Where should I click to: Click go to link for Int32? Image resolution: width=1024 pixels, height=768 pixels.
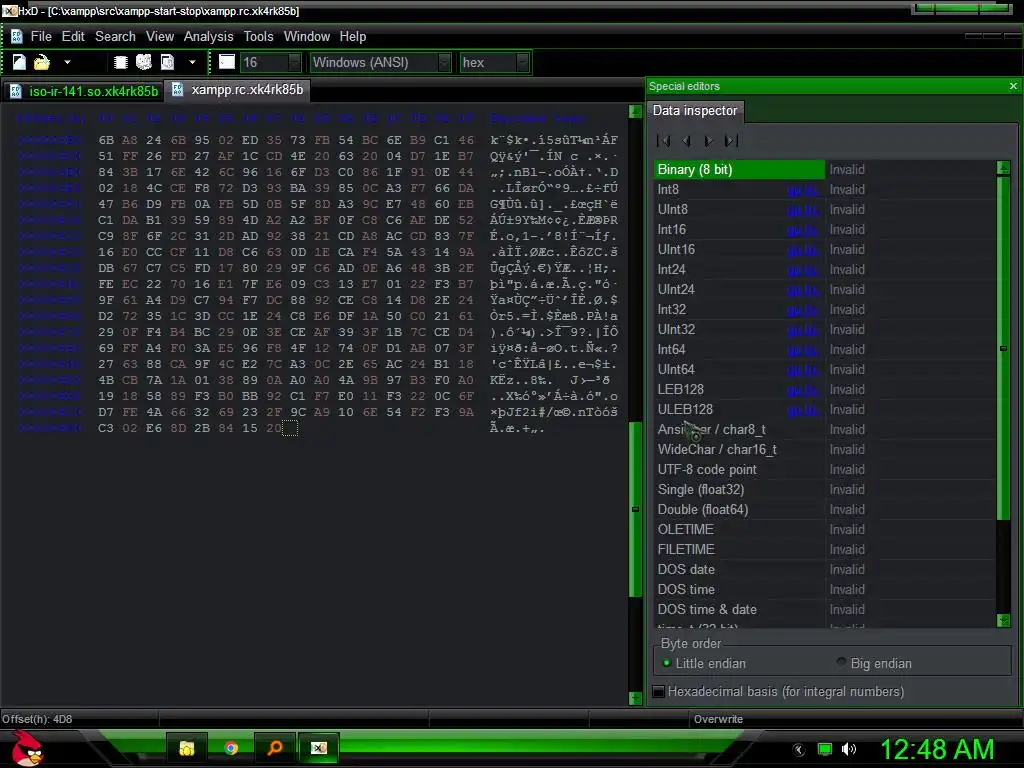pyautogui.click(x=802, y=310)
